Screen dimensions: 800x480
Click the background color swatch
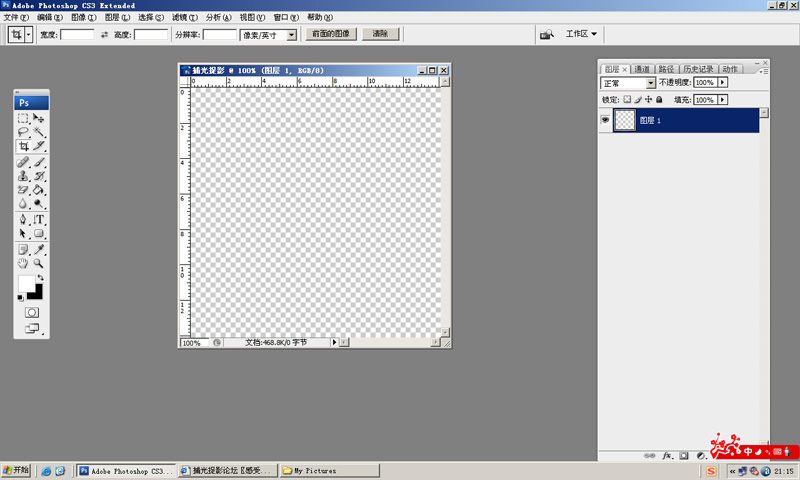[37, 293]
